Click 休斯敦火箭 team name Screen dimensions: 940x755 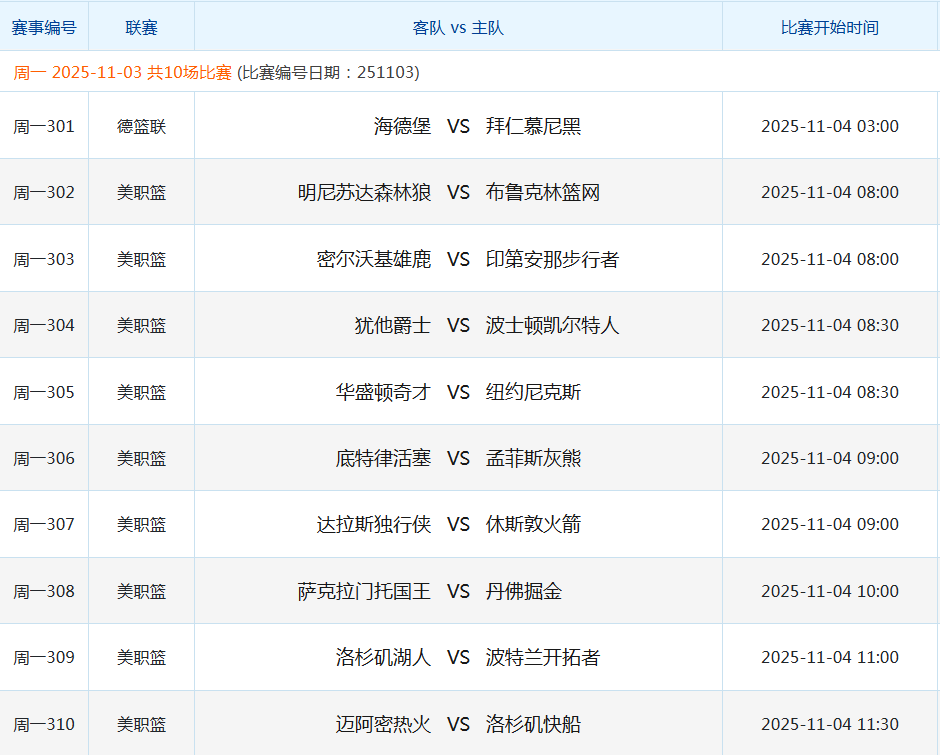pyautogui.click(x=533, y=524)
